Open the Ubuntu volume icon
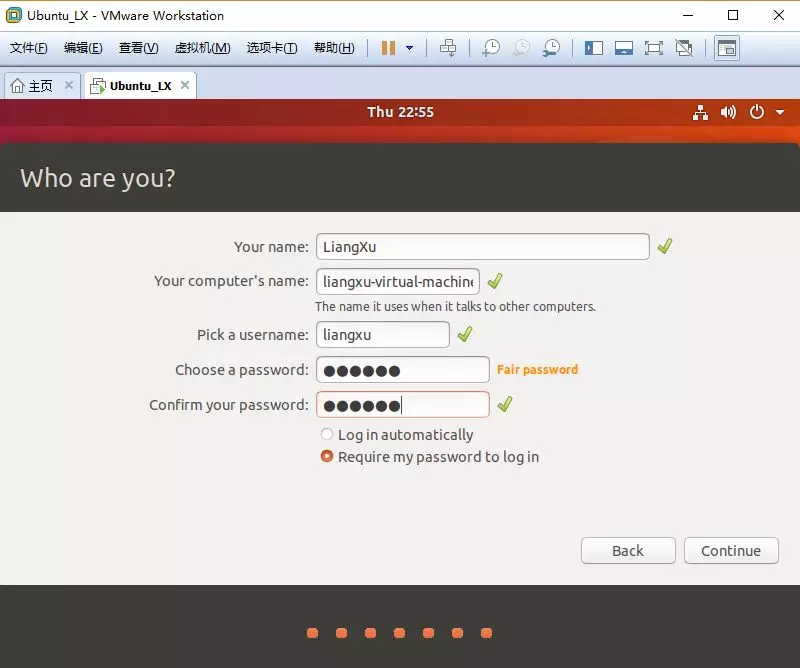Image resolution: width=800 pixels, height=668 pixels. point(728,112)
